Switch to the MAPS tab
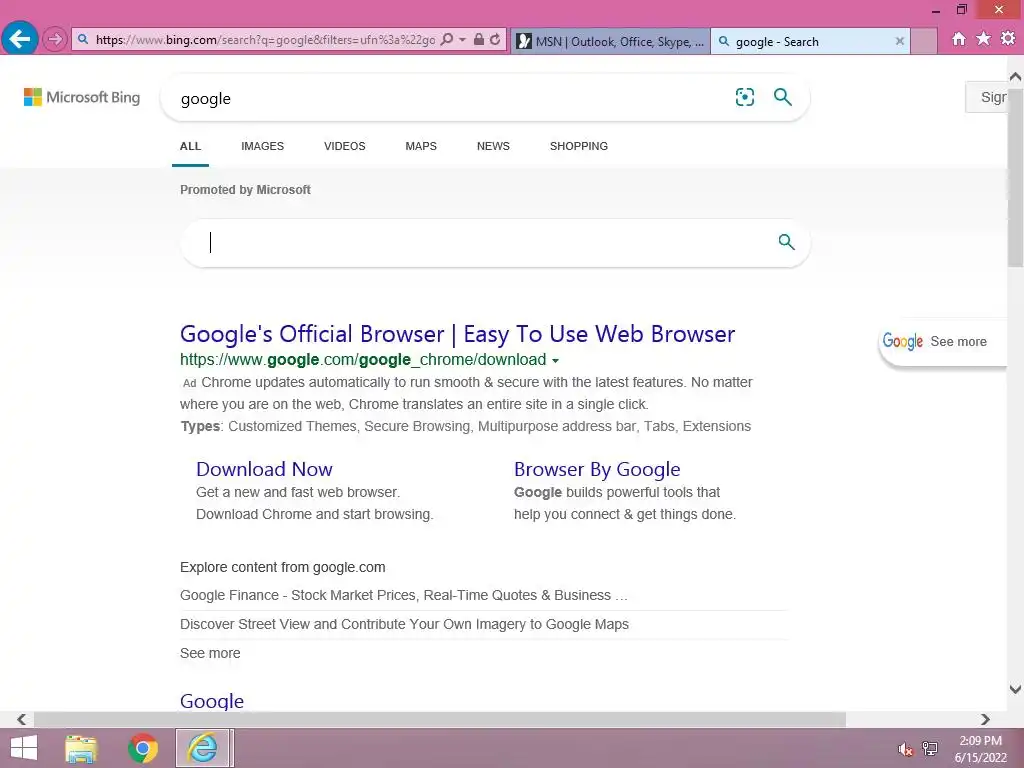1024x768 pixels. 421,146
